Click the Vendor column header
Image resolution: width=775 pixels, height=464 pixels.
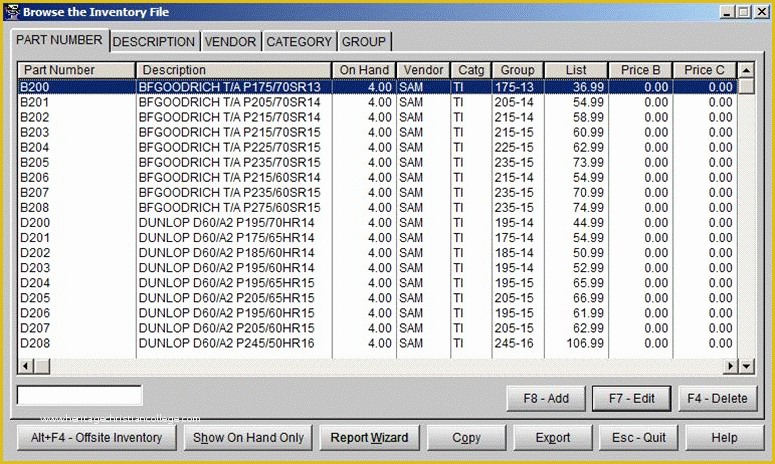click(x=423, y=70)
